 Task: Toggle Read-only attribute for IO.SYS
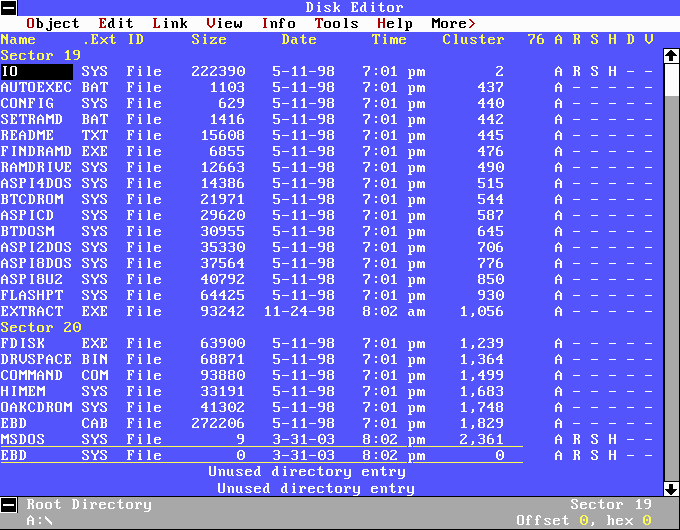576,72
